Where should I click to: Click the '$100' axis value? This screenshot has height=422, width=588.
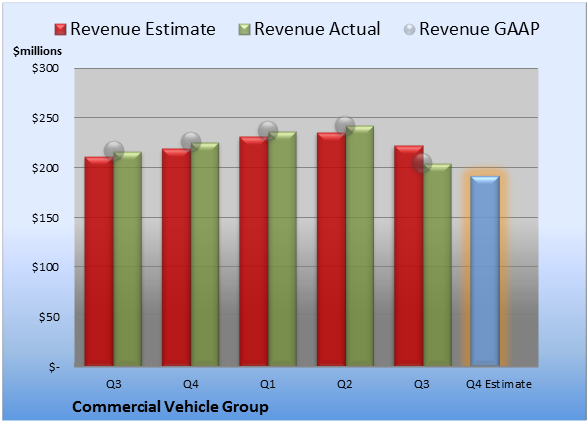click(x=46, y=267)
